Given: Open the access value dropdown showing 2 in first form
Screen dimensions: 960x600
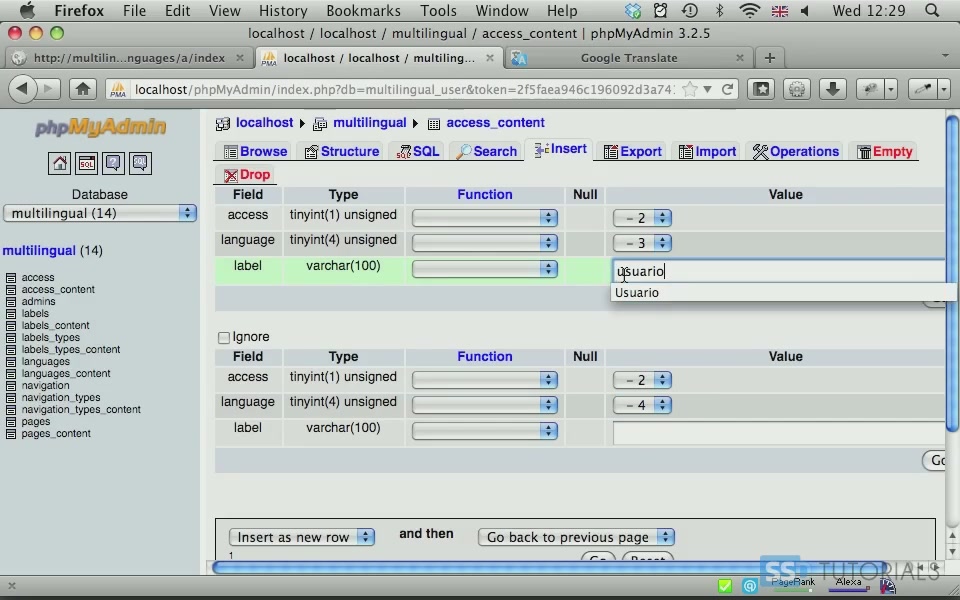Looking at the screenshot, I should (x=642, y=218).
